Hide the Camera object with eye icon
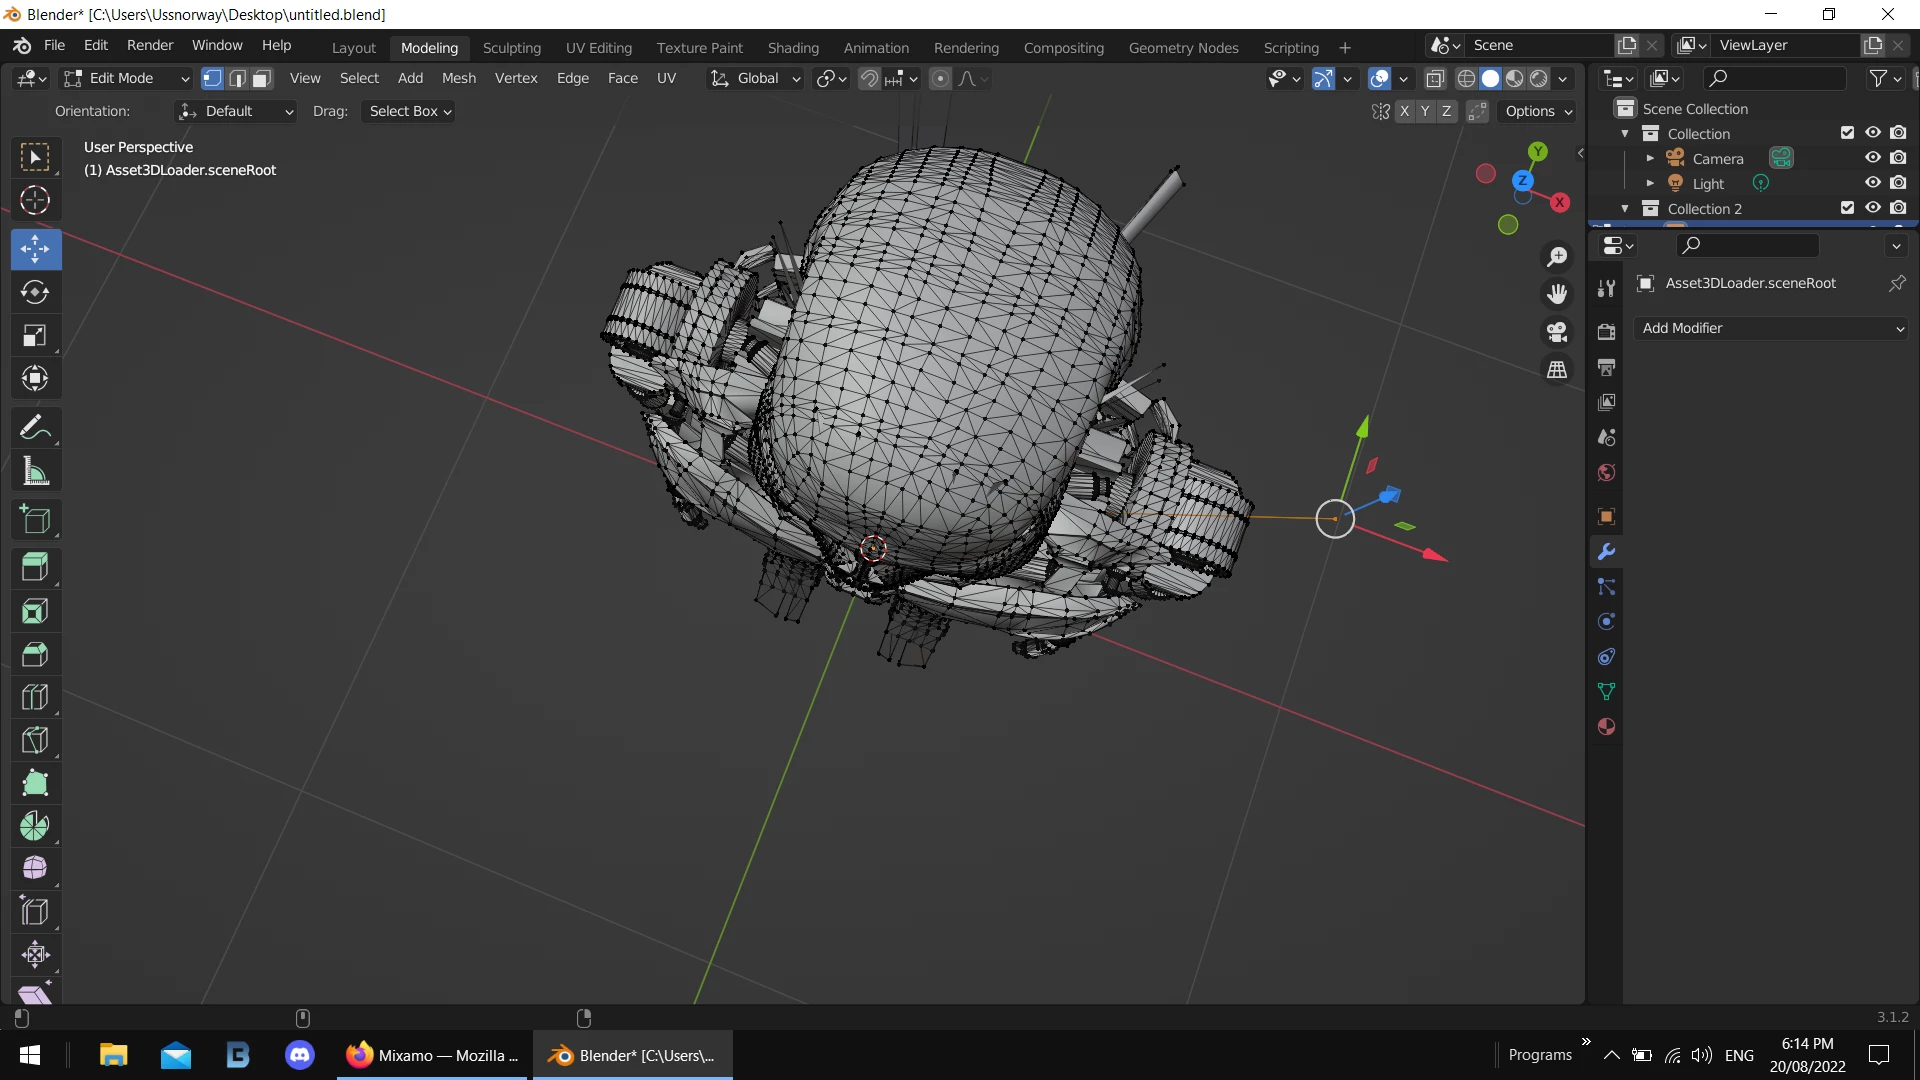Image resolution: width=1920 pixels, height=1080 pixels. [x=1873, y=158]
